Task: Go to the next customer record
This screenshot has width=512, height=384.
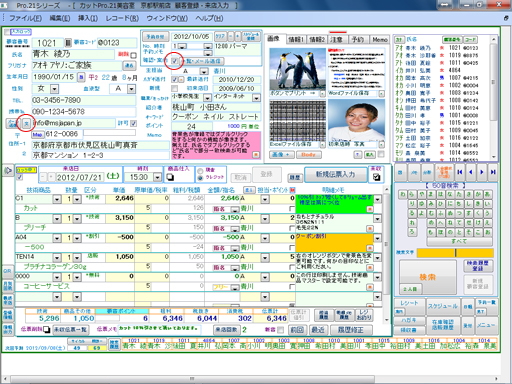Action: click(482, 172)
